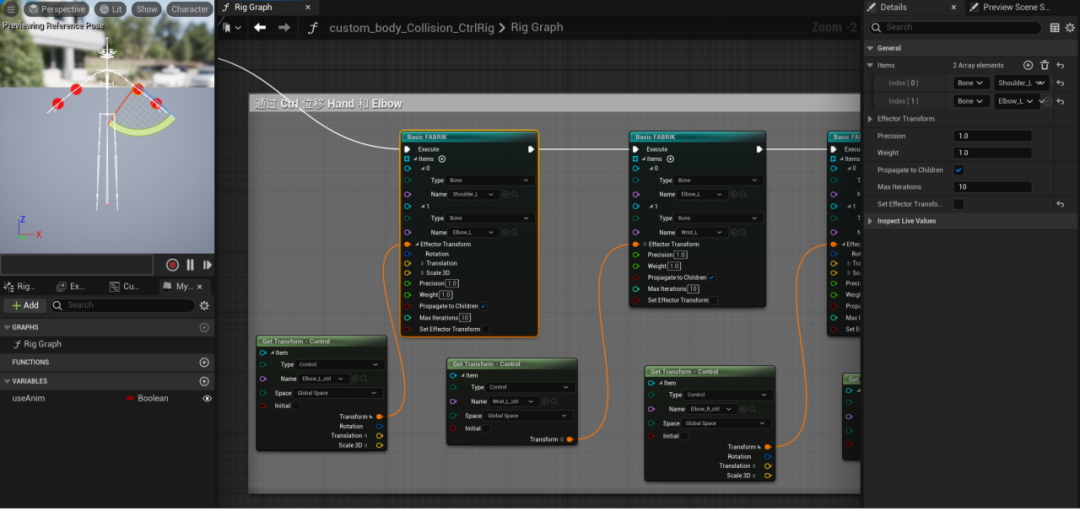
Task: Expand Translation pin on first FABRIK node
Action: tap(424, 264)
